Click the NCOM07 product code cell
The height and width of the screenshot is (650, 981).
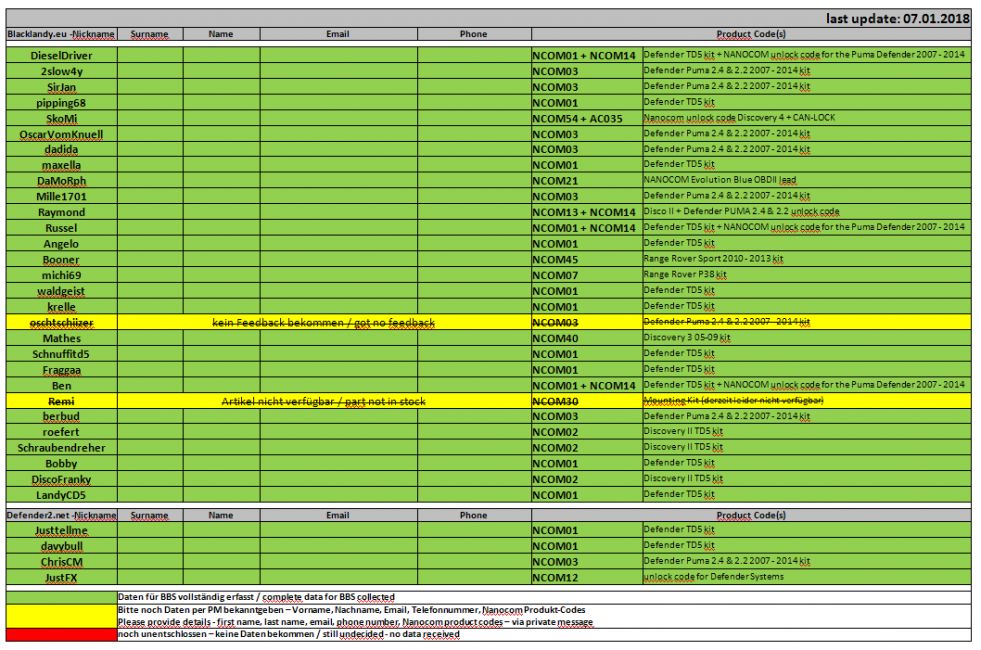587,275
